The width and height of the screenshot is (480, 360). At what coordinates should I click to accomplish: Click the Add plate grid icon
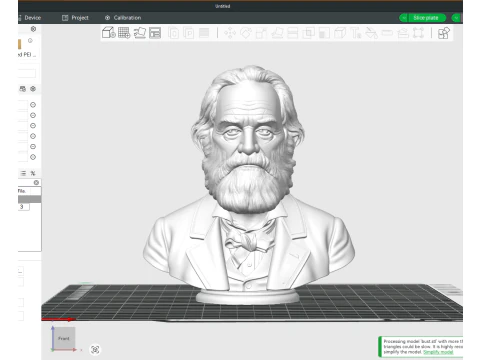tap(124, 33)
